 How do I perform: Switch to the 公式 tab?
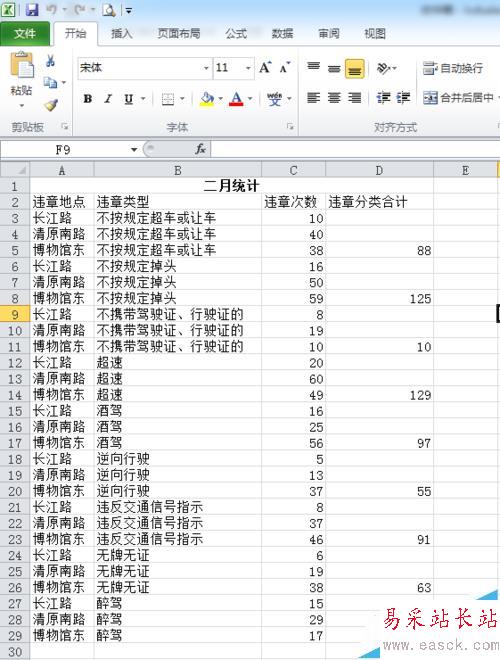click(x=236, y=34)
